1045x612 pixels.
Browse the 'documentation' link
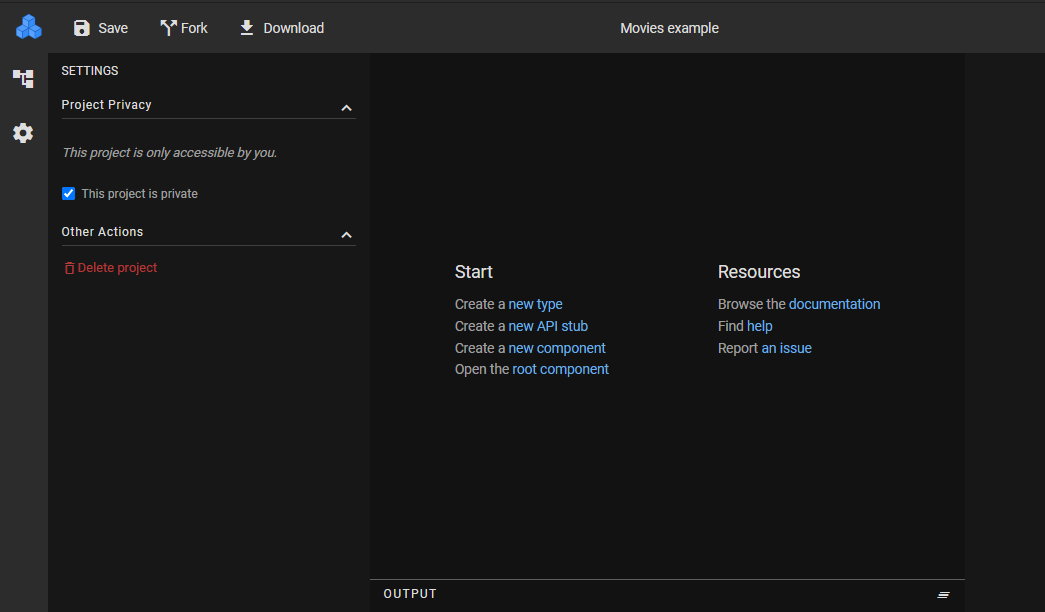click(834, 304)
